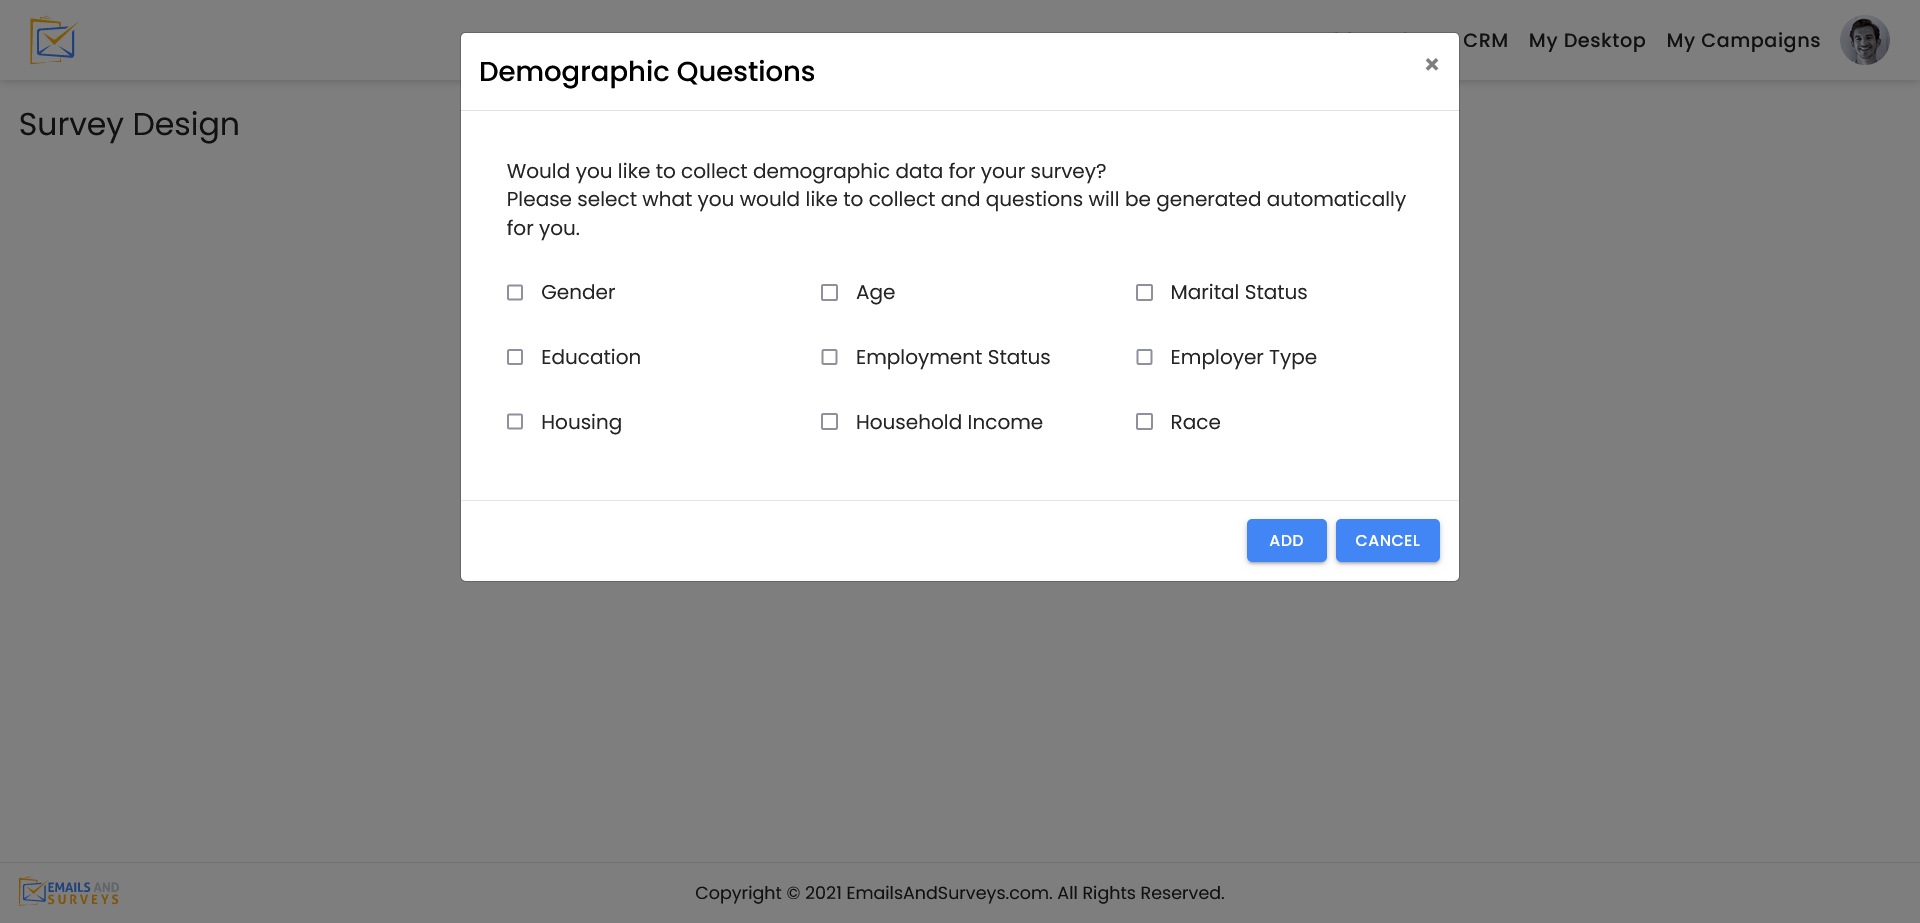The width and height of the screenshot is (1920, 923).
Task: Check the Gender checkbox
Action: (515, 293)
